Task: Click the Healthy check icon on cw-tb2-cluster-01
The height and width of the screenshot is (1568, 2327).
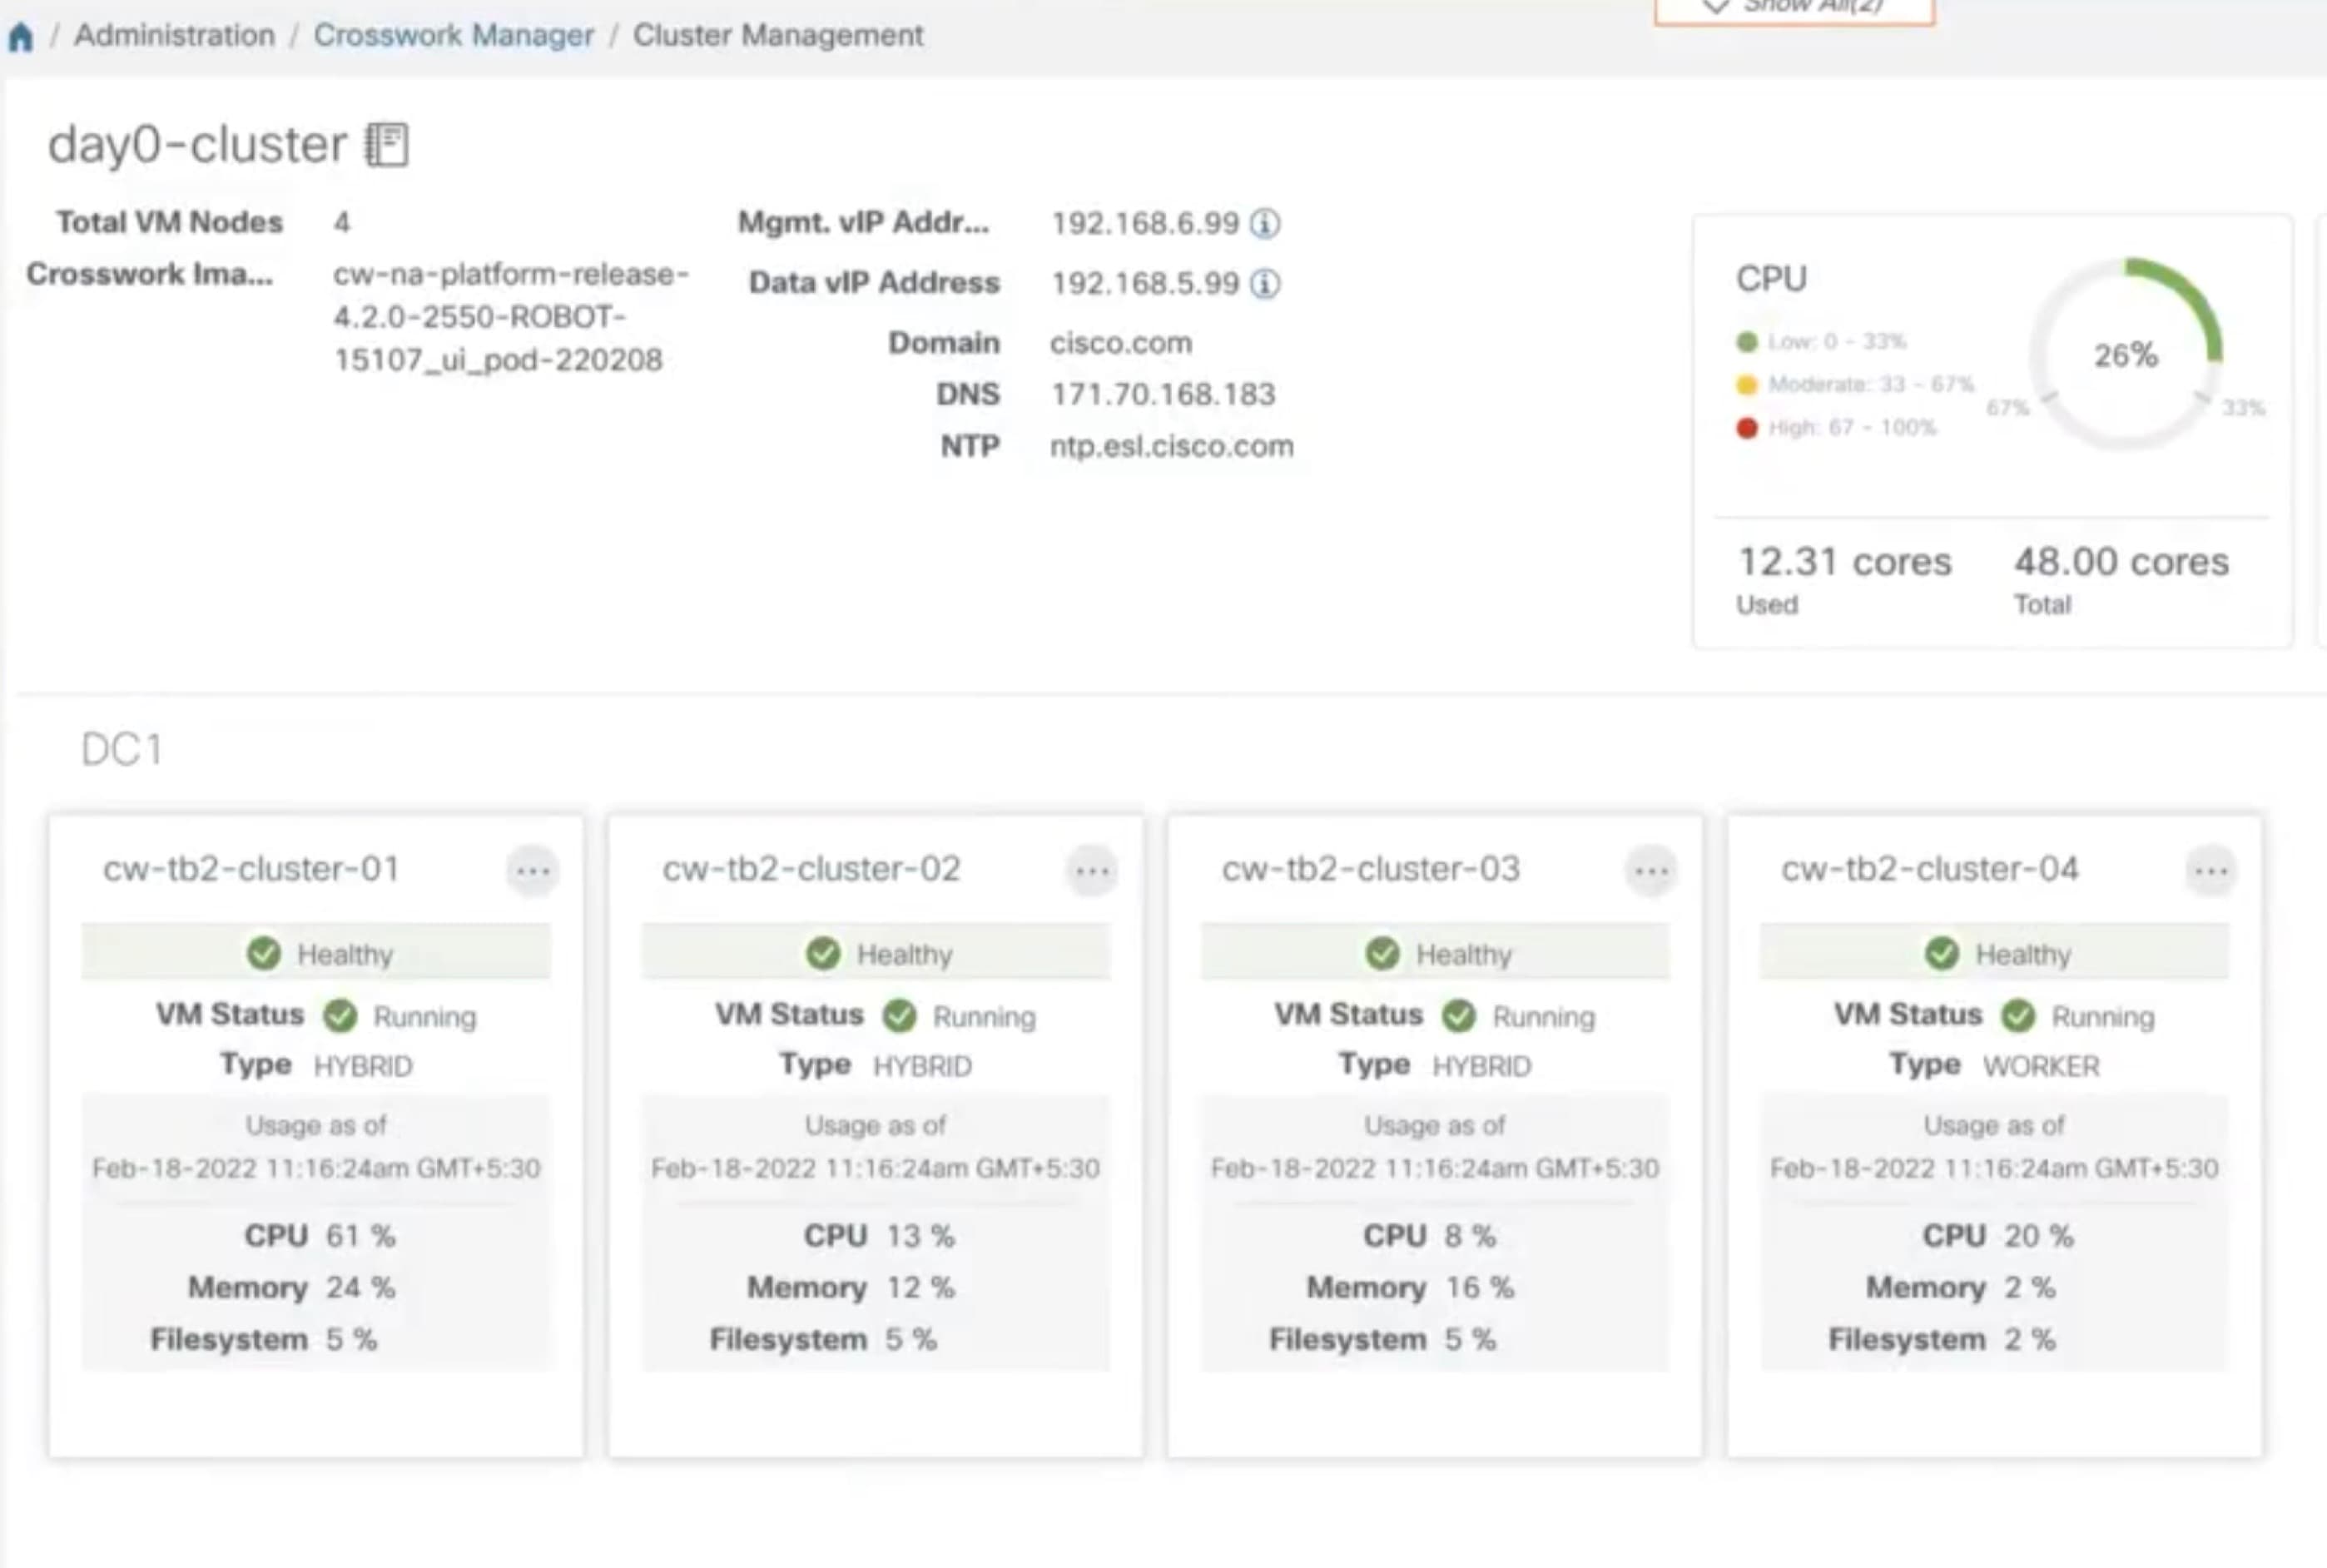Action: pyautogui.click(x=265, y=953)
